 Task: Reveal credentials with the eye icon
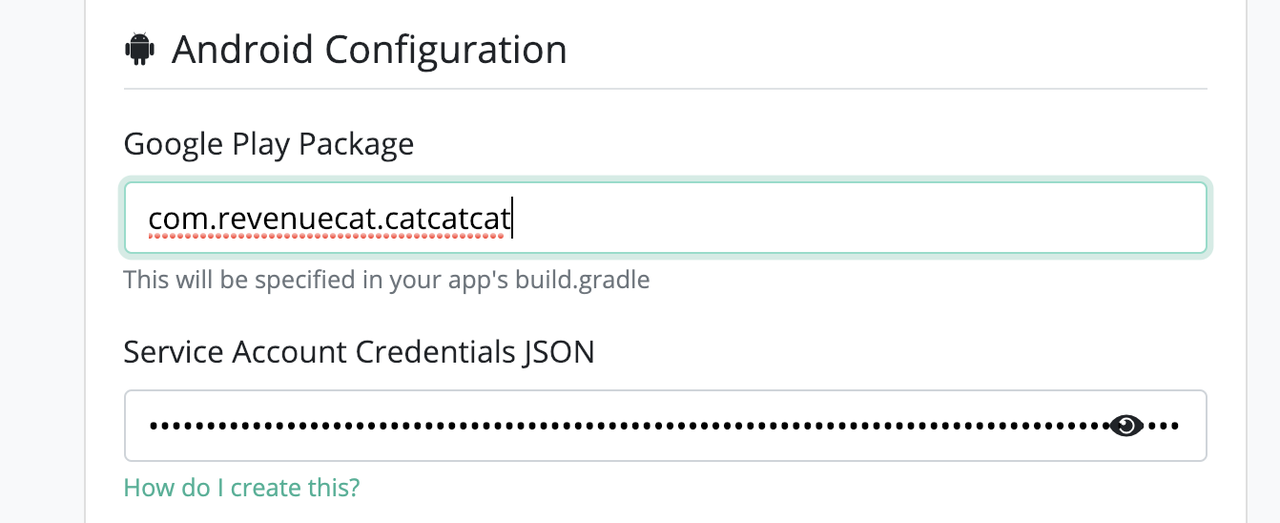1127,426
